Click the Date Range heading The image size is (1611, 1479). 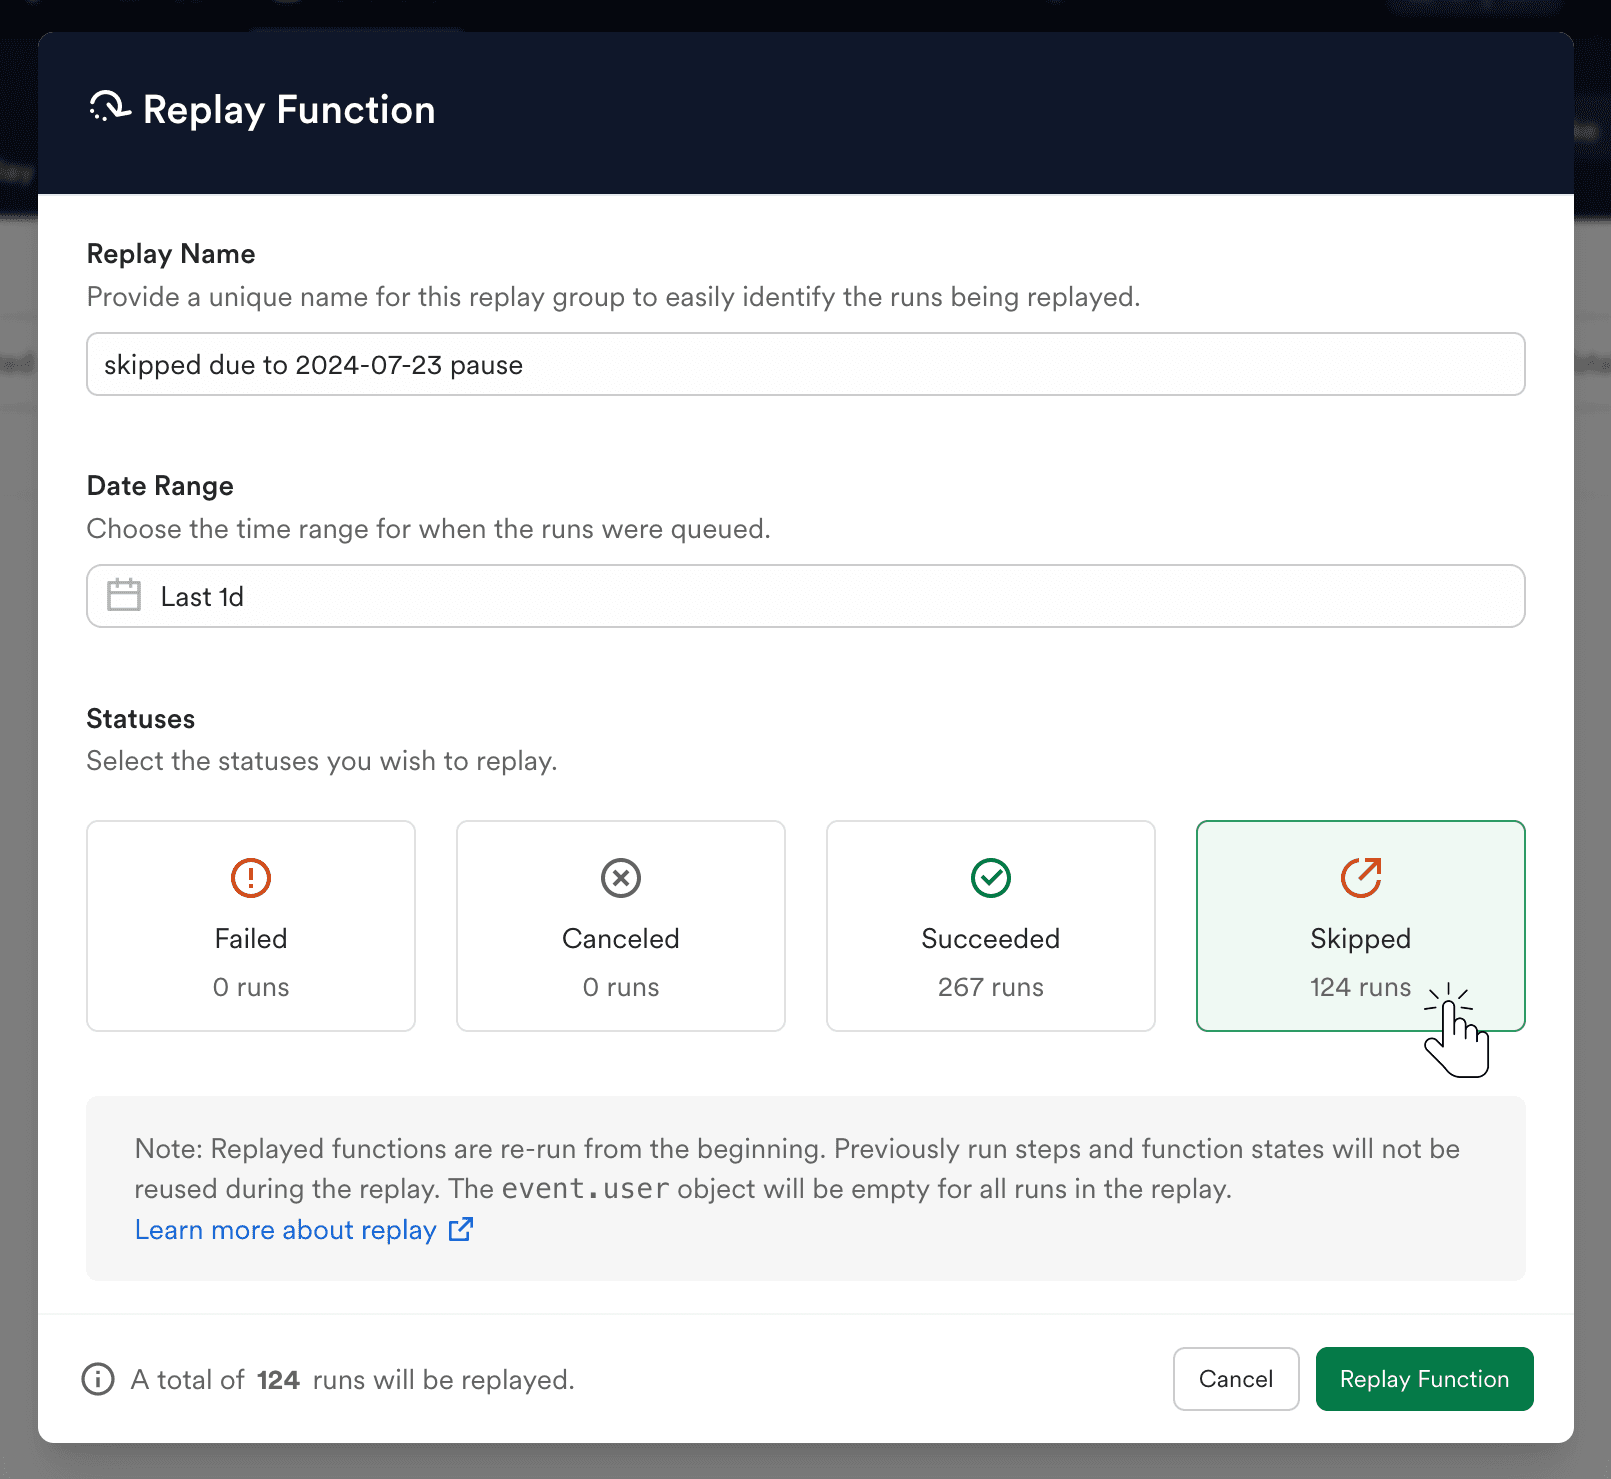pyautogui.click(x=160, y=486)
